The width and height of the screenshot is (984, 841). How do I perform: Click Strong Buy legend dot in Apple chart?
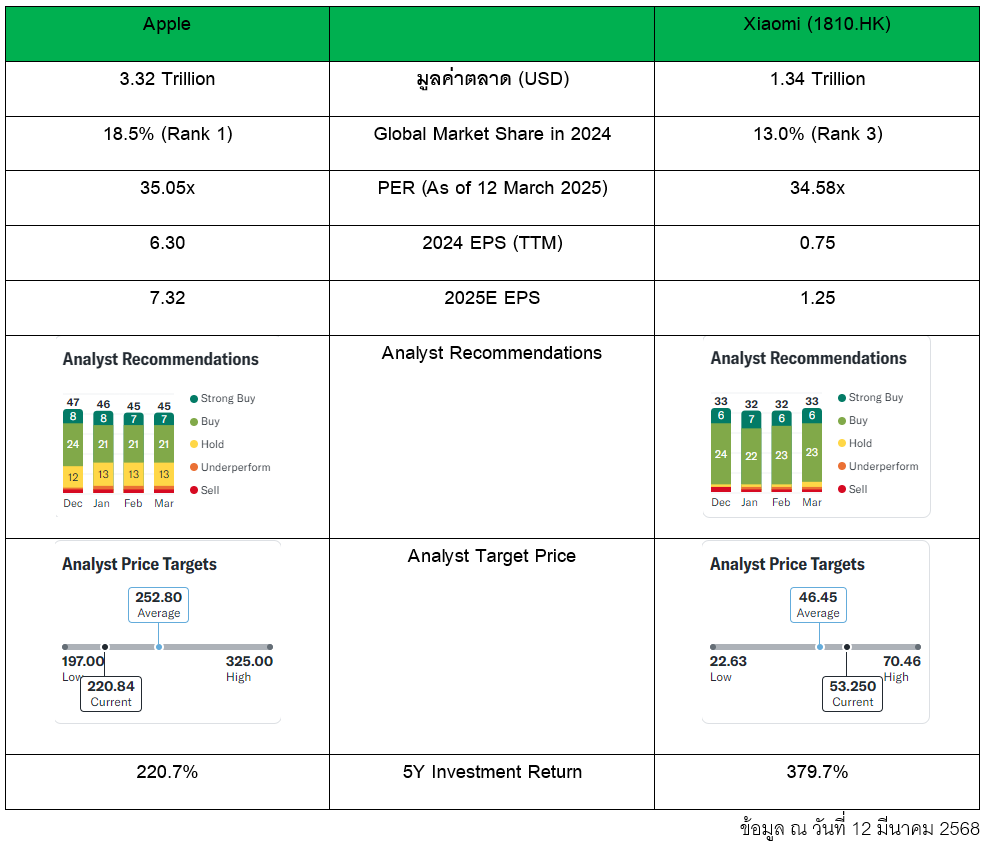coord(194,399)
